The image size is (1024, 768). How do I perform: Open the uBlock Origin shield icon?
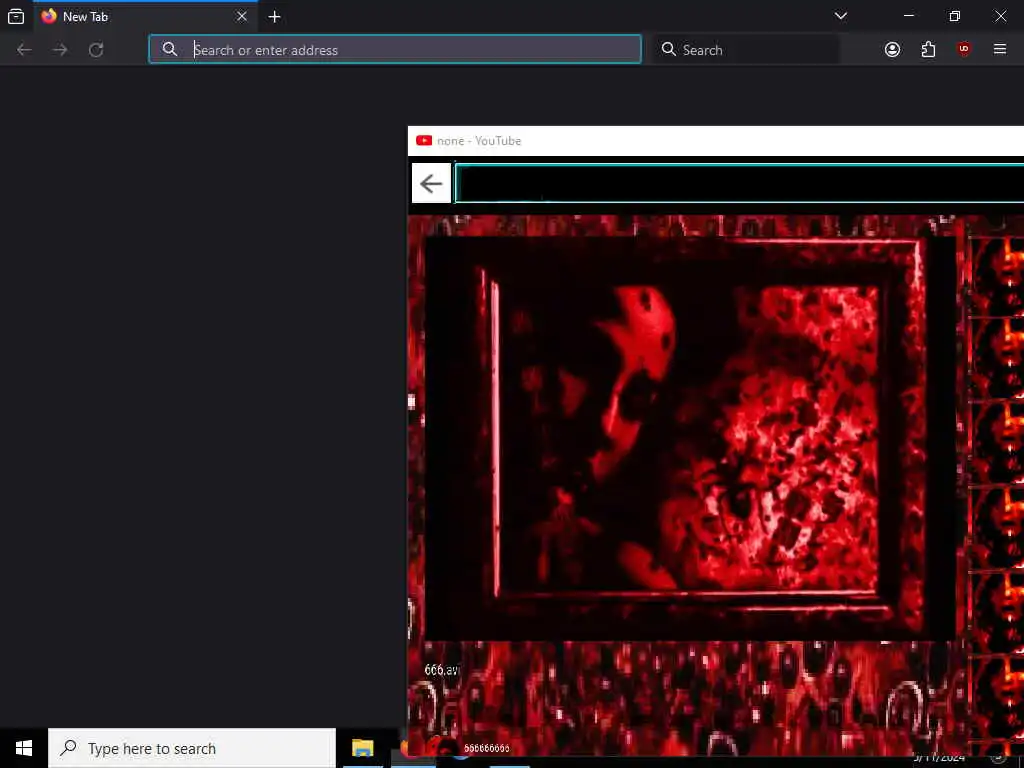pyautogui.click(x=964, y=49)
